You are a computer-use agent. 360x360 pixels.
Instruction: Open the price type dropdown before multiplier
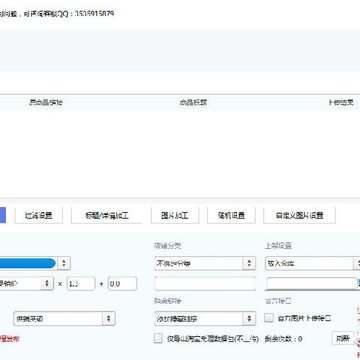click(x=26, y=284)
